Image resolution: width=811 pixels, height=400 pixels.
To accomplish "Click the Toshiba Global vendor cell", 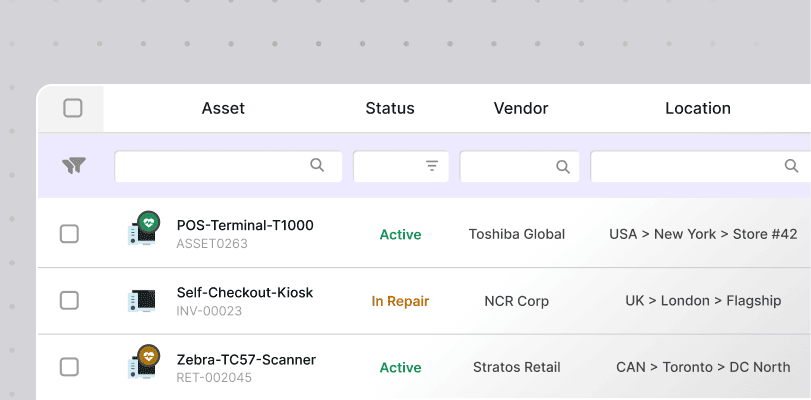I will point(517,234).
